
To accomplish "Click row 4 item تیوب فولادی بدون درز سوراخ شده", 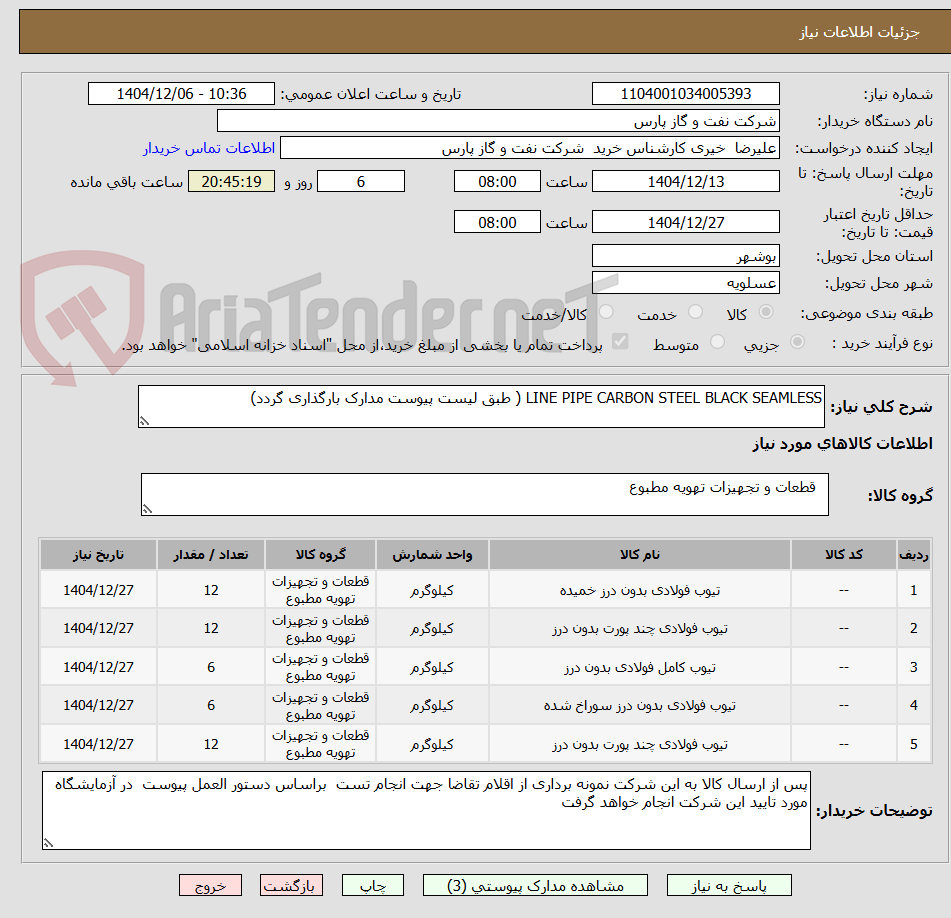I will [639, 705].
